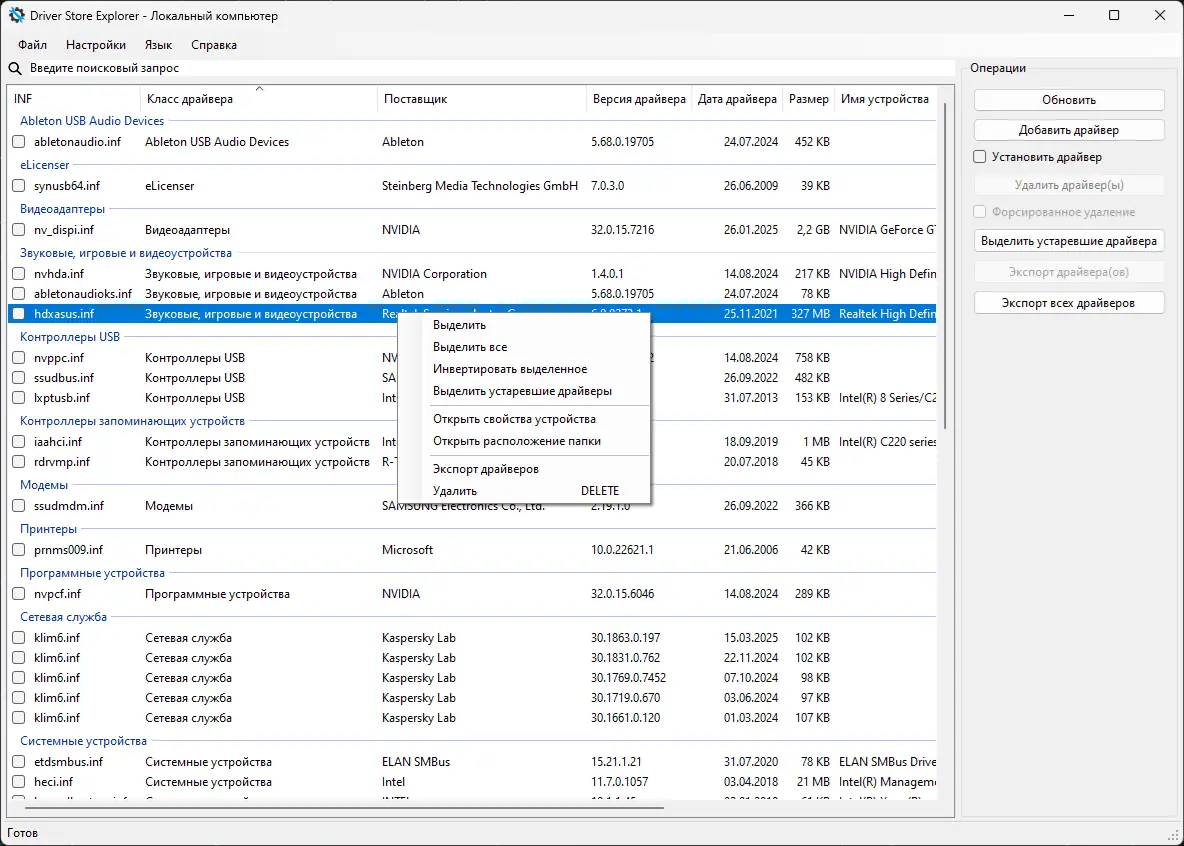Check the nv_dispi.inf row checkbox

click(x=19, y=230)
